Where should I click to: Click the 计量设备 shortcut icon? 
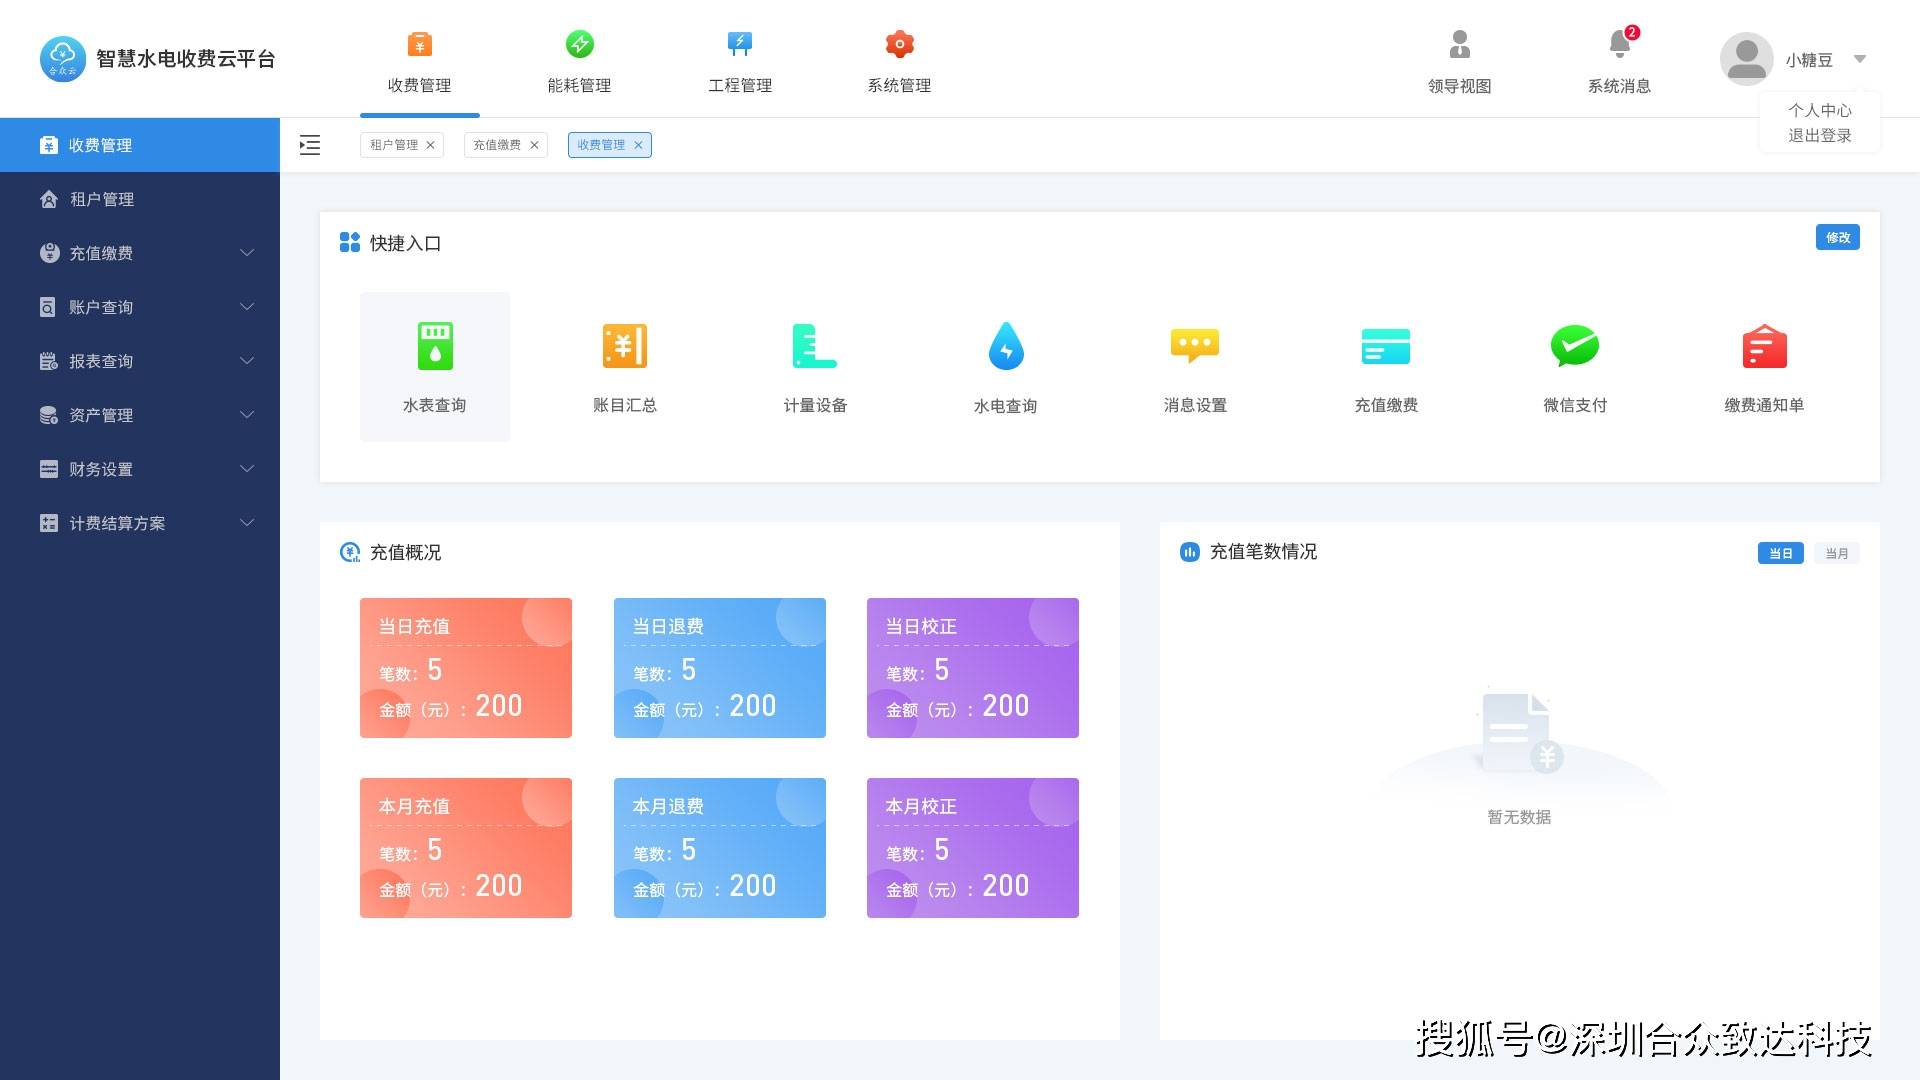[x=814, y=347]
